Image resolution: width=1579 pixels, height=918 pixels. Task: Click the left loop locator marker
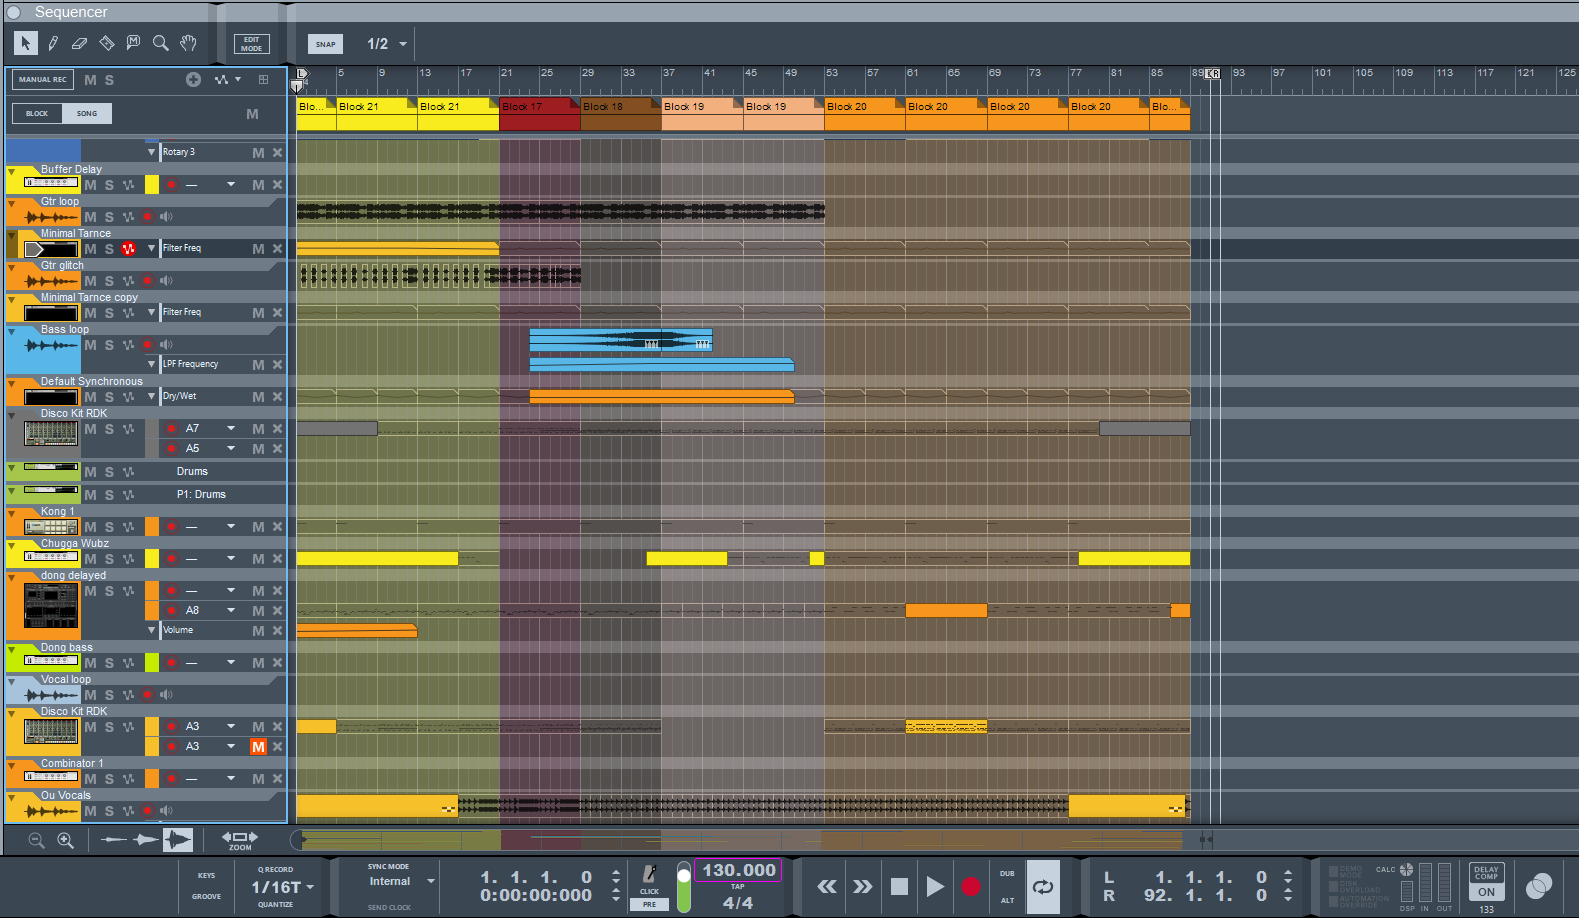[302, 73]
